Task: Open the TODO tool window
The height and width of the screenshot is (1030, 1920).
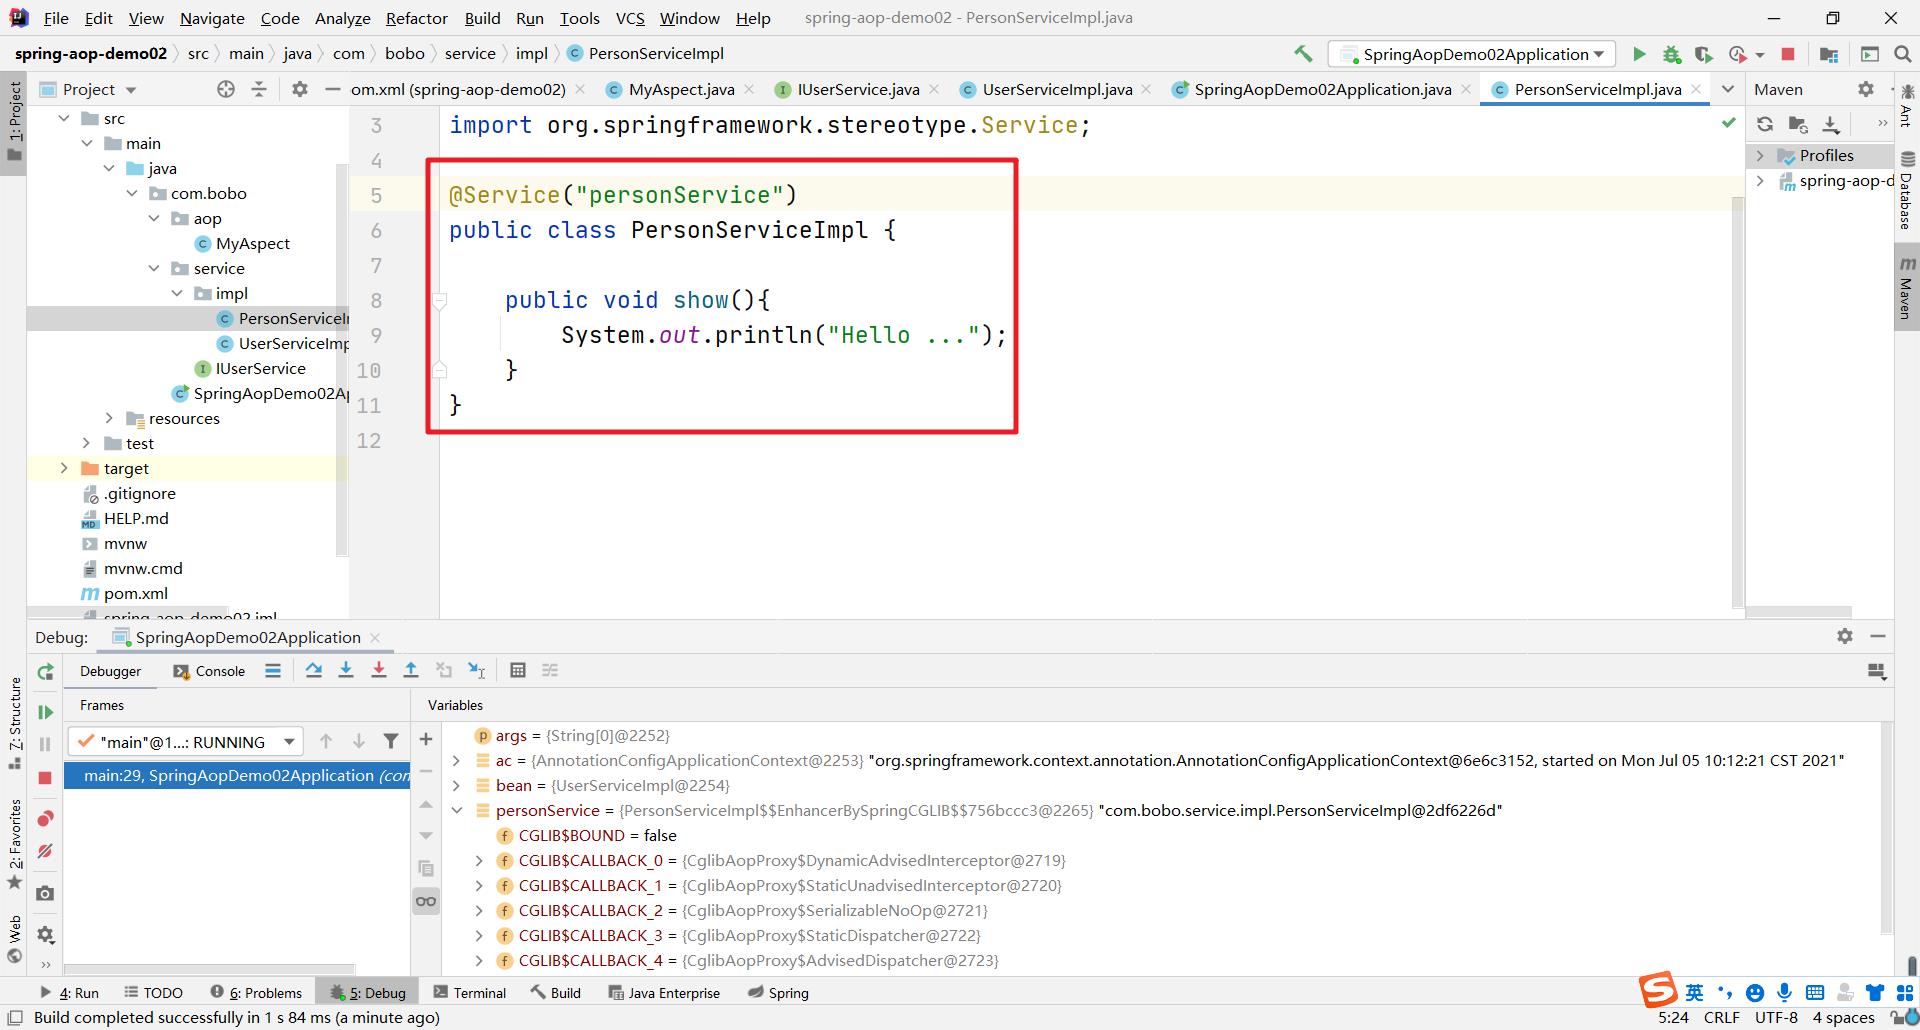Action: click(153, 992)
